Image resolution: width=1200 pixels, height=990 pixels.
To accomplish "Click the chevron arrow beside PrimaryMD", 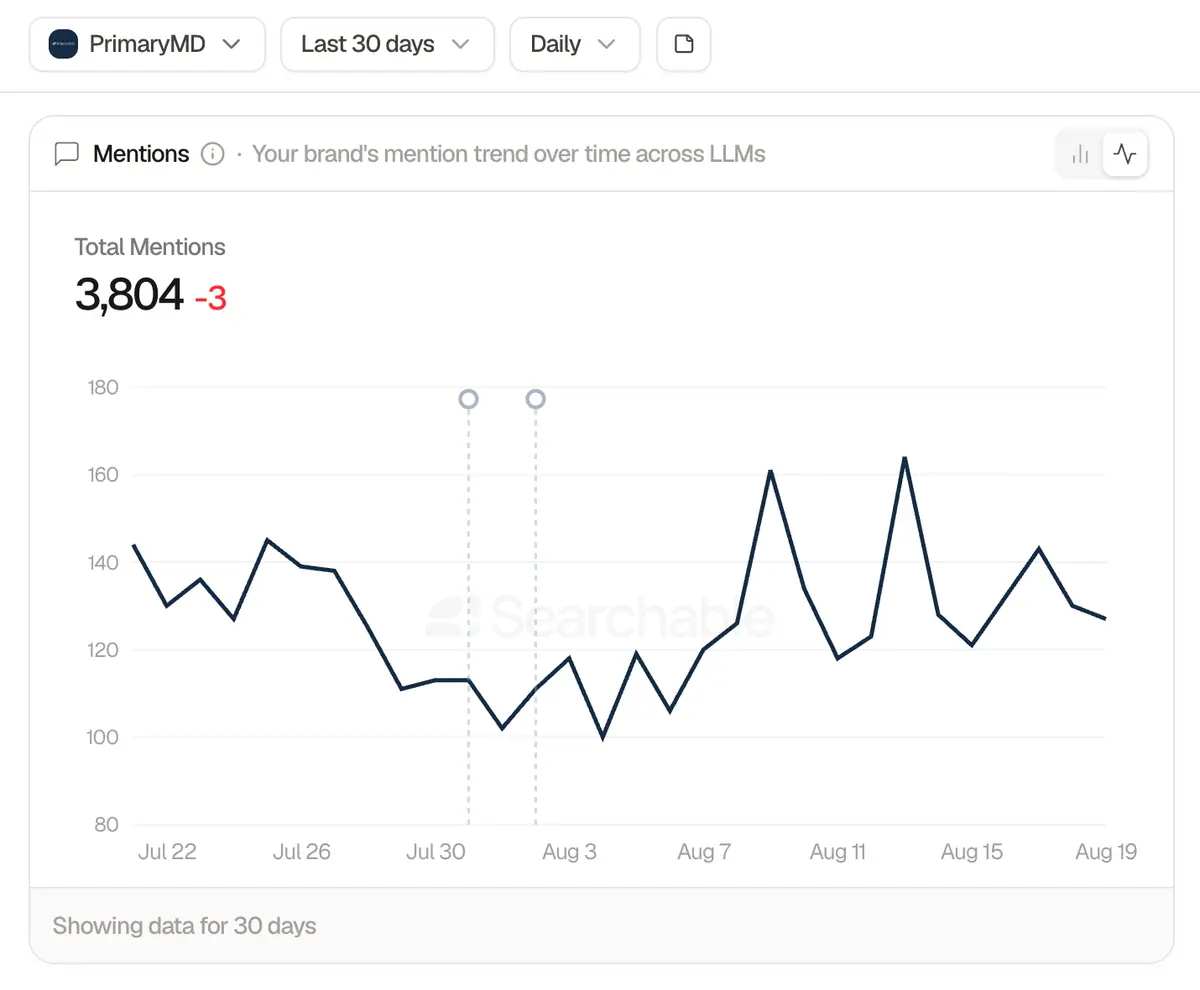I will point(231,44).
